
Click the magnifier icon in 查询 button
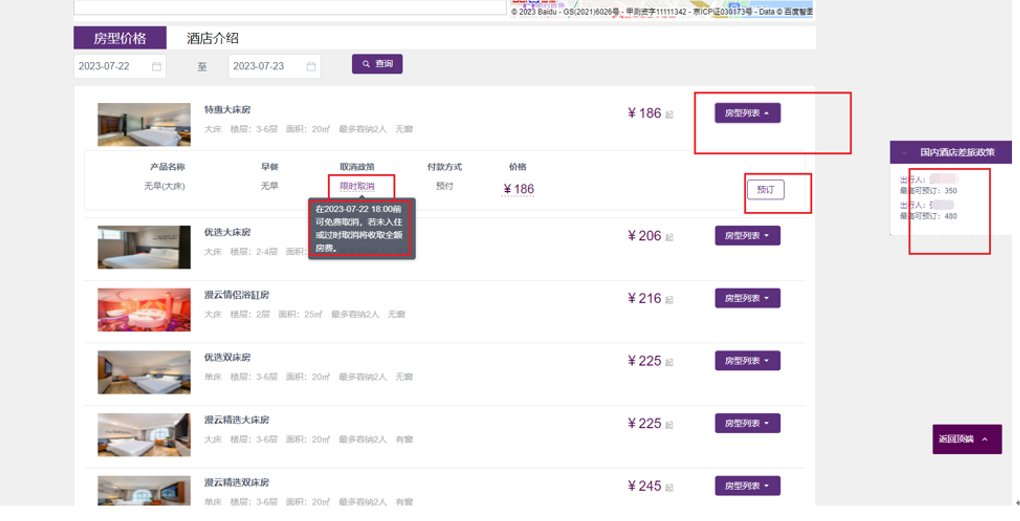click(367, 64)
